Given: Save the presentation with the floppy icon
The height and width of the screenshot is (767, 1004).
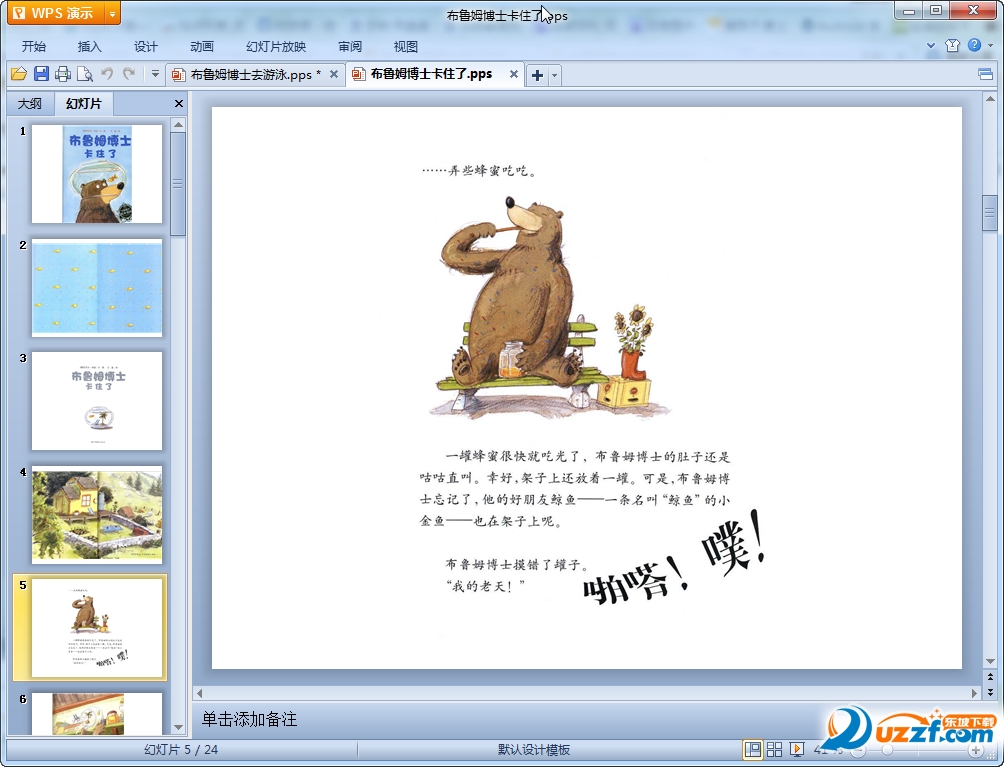Looking at the screenshot, I should point(41,74).
